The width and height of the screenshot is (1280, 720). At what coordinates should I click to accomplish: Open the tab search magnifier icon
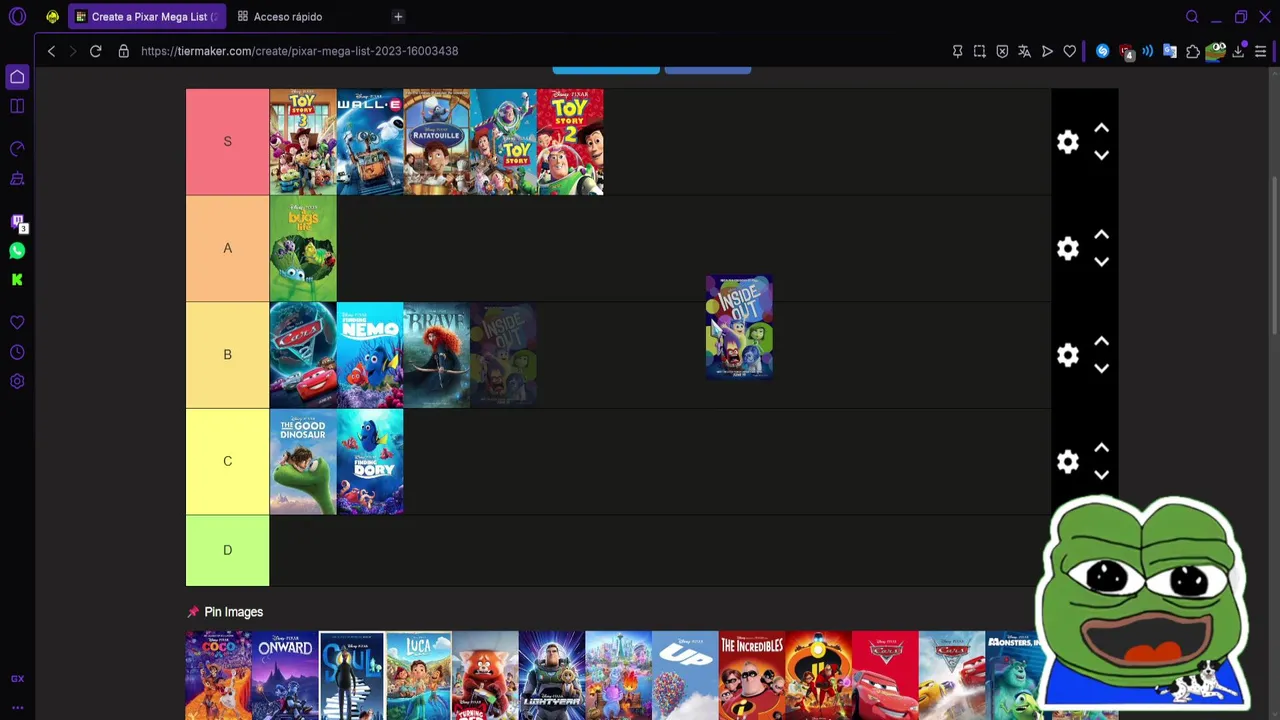click(x=1192, y=16)
